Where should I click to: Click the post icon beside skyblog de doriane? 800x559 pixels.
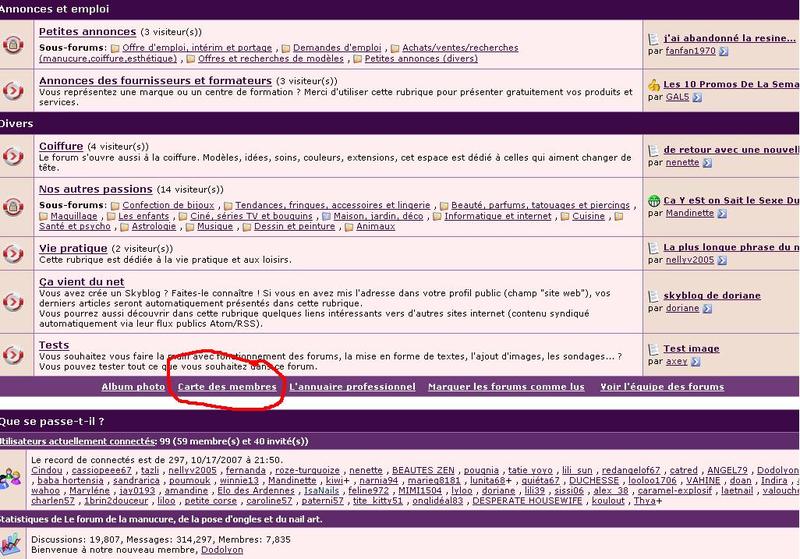point(653,296)
